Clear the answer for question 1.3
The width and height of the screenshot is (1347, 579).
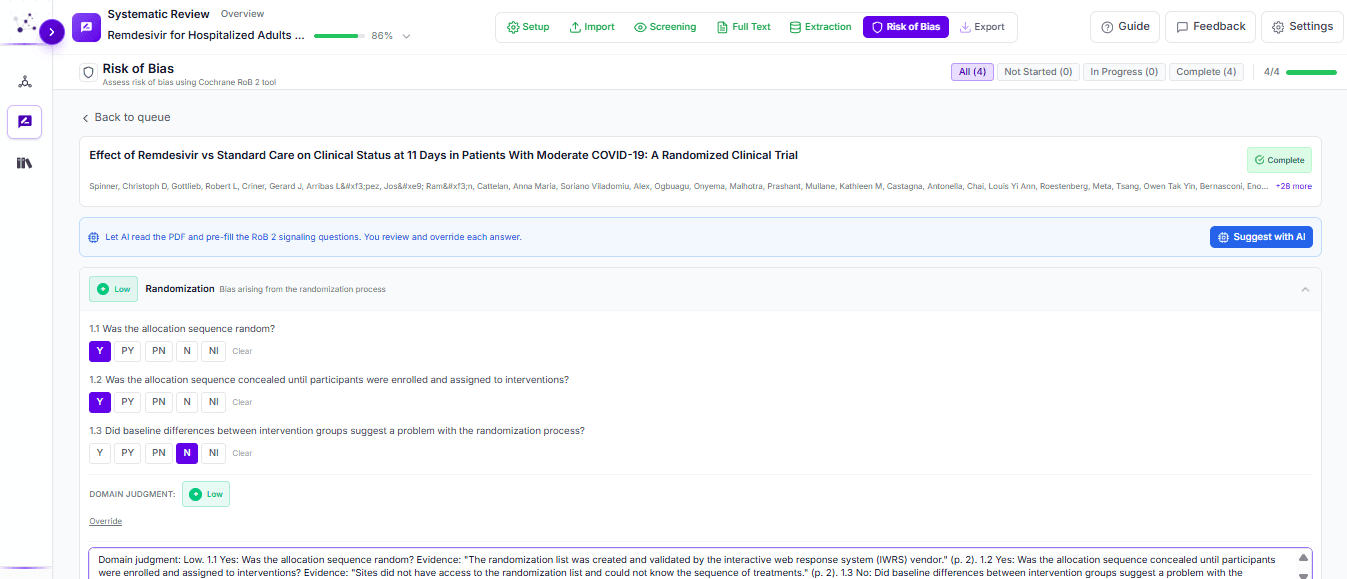pyautogui.click(x=242, y=453)
